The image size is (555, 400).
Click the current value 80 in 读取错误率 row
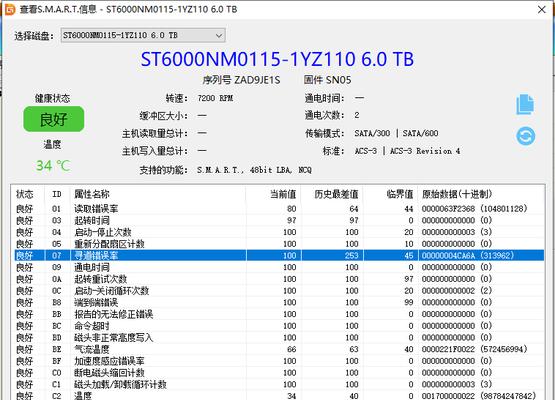click(292, 209)
